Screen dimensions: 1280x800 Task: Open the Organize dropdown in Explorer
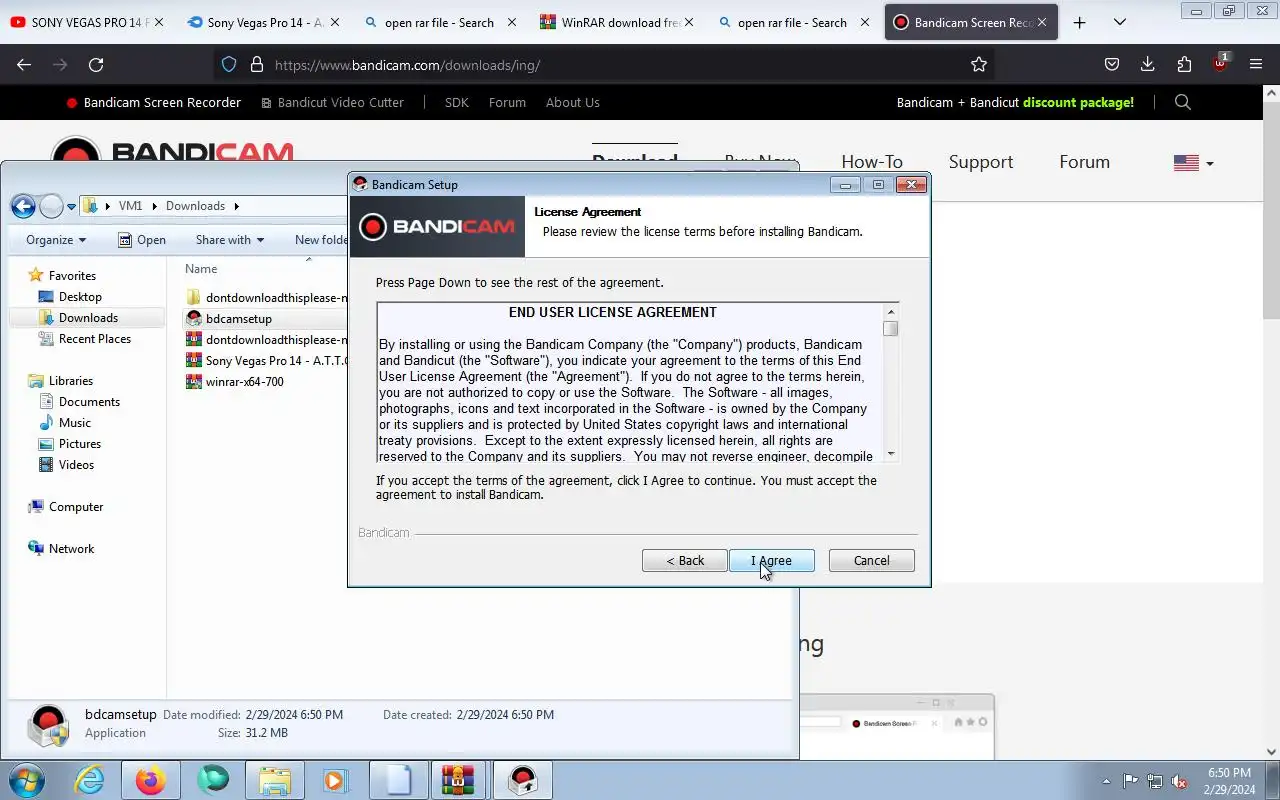coord(56,240)
